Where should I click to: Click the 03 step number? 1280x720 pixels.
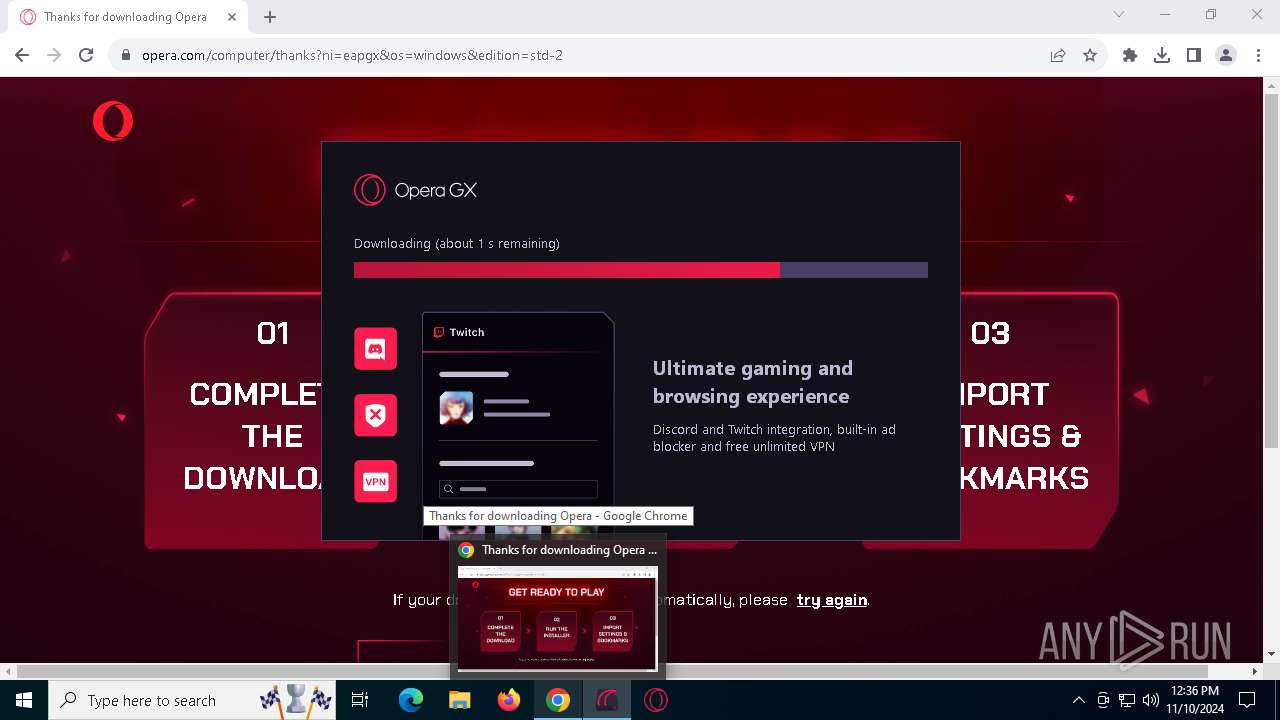990,333
